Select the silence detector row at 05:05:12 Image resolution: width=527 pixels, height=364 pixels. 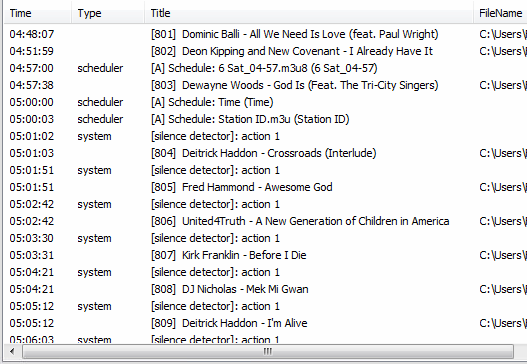[x=266, y=306]
